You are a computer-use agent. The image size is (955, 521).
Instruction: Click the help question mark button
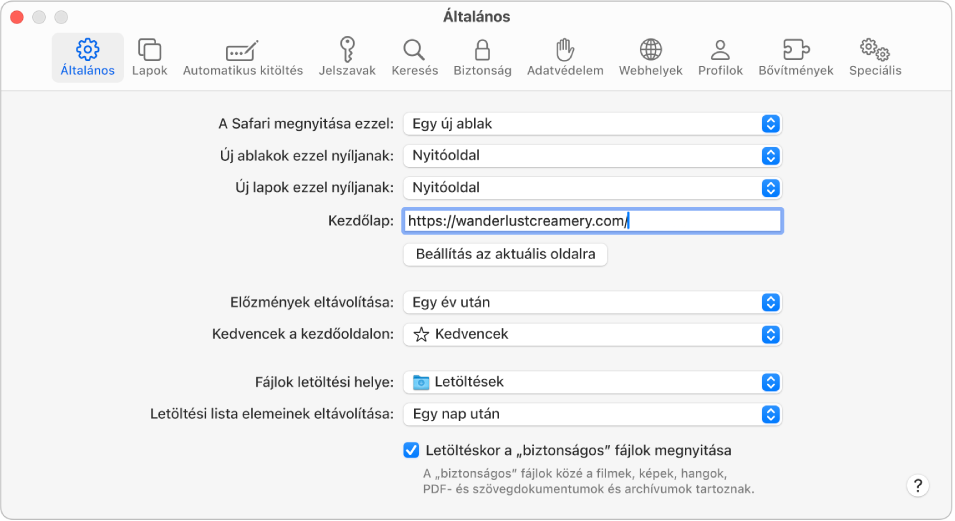pyautogui.click(x=918, y=486)
